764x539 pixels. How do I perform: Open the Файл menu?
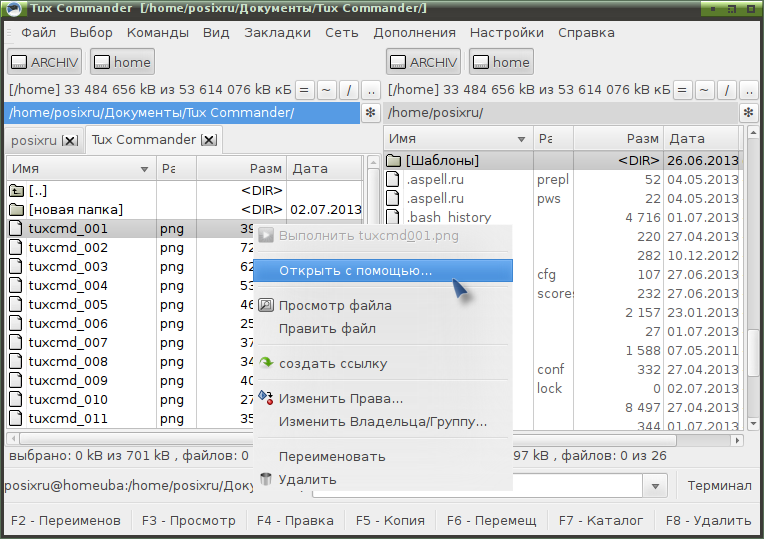(x=38, y=33)
